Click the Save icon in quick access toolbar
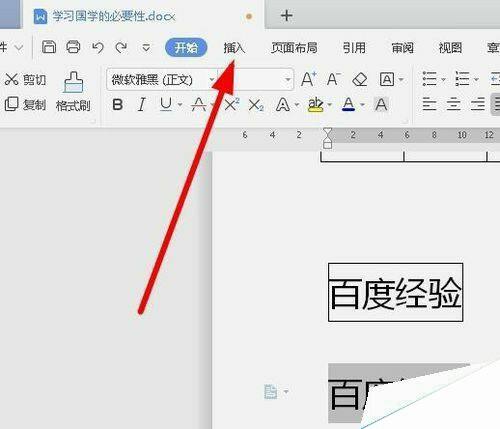500x429 pixels. pyautogui.click(x=49, y=47)
